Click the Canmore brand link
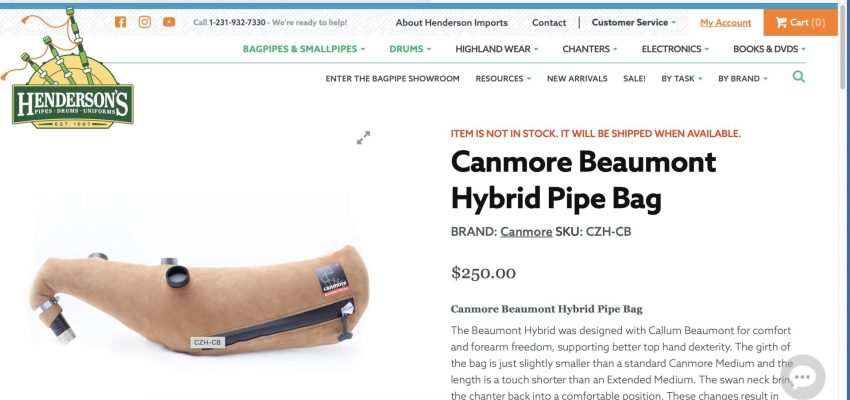 (526, 232)
